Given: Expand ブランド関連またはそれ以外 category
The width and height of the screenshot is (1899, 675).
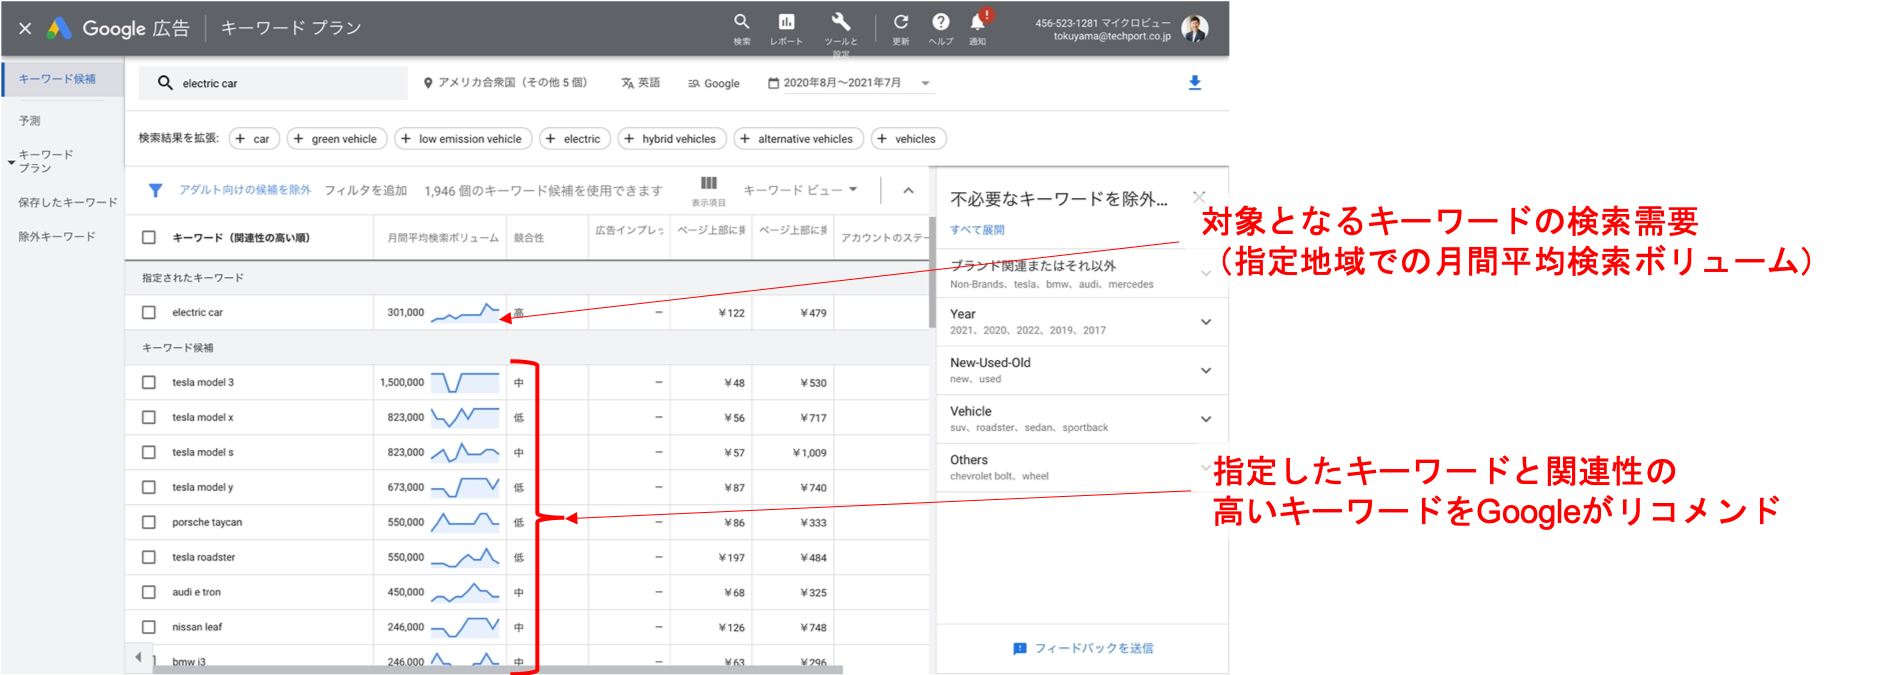Looking at the screenshot, I should pos(1206,273).
